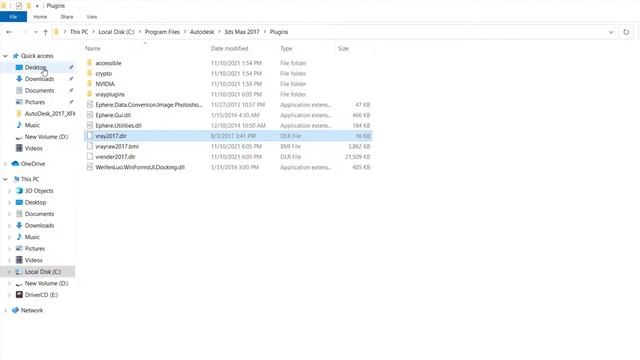
Task: Select Local Disk (C:) in navigation pane
Action: point(42,272)
